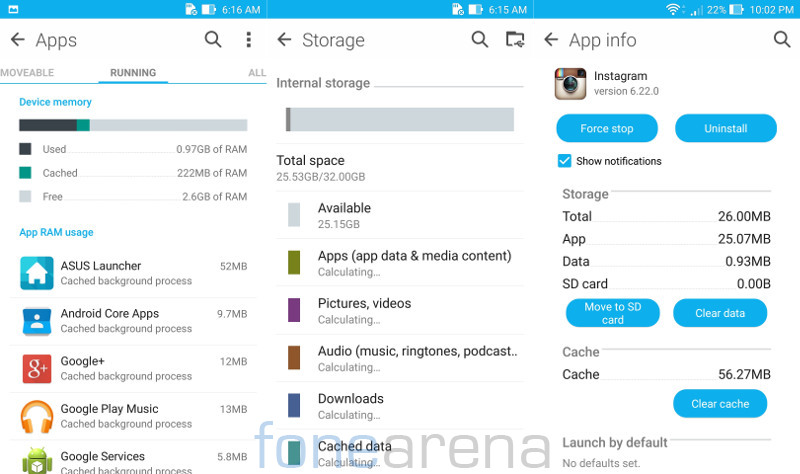This screenshot has width=800, height=474.
Task: Switch to the ALL tab
Action: pyautogui.click(x=257, y=72)
